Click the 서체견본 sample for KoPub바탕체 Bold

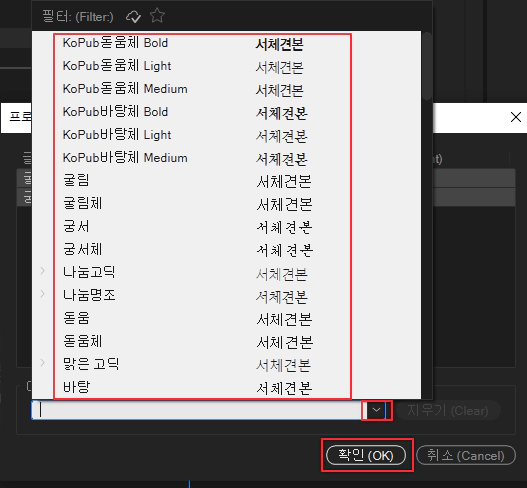[282, 113]
